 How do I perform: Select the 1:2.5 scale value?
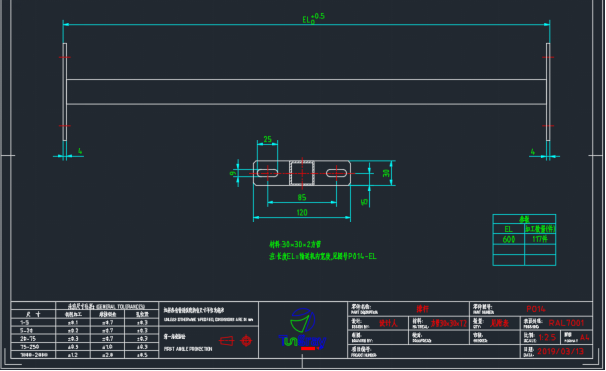[547, 337]
